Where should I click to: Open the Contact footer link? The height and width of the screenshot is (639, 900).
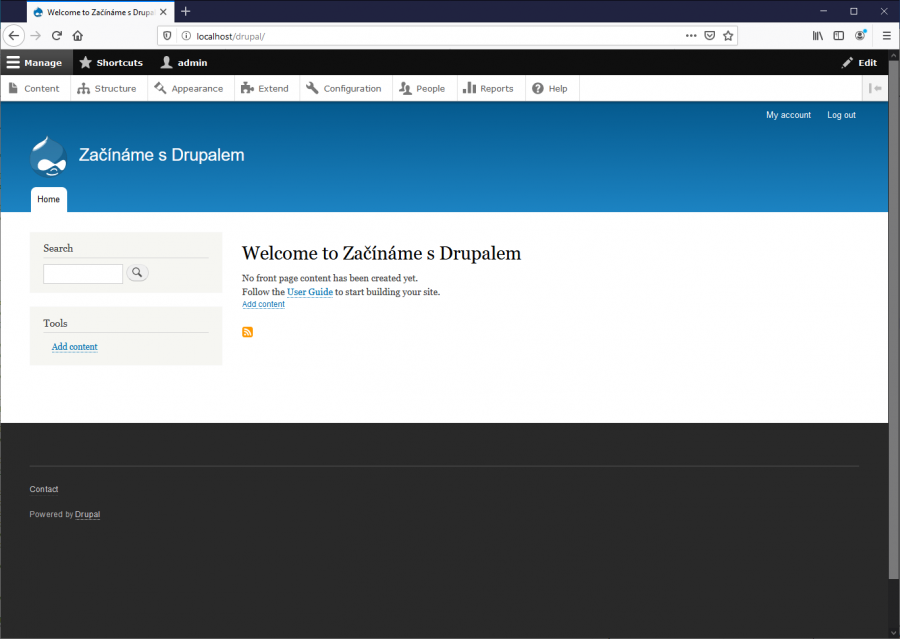tap(44, 489)
